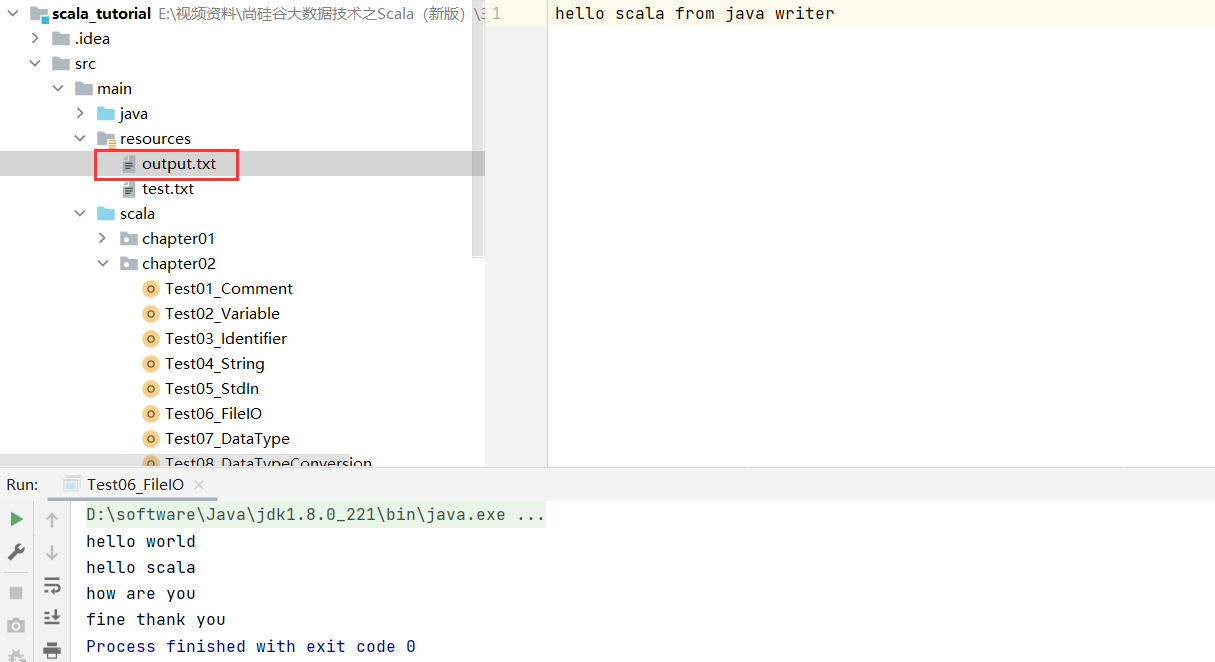The height and width of the screenshot is (662, 1215).
Task: Toggle soft-wrap in Run console
Action: [52, 585]
